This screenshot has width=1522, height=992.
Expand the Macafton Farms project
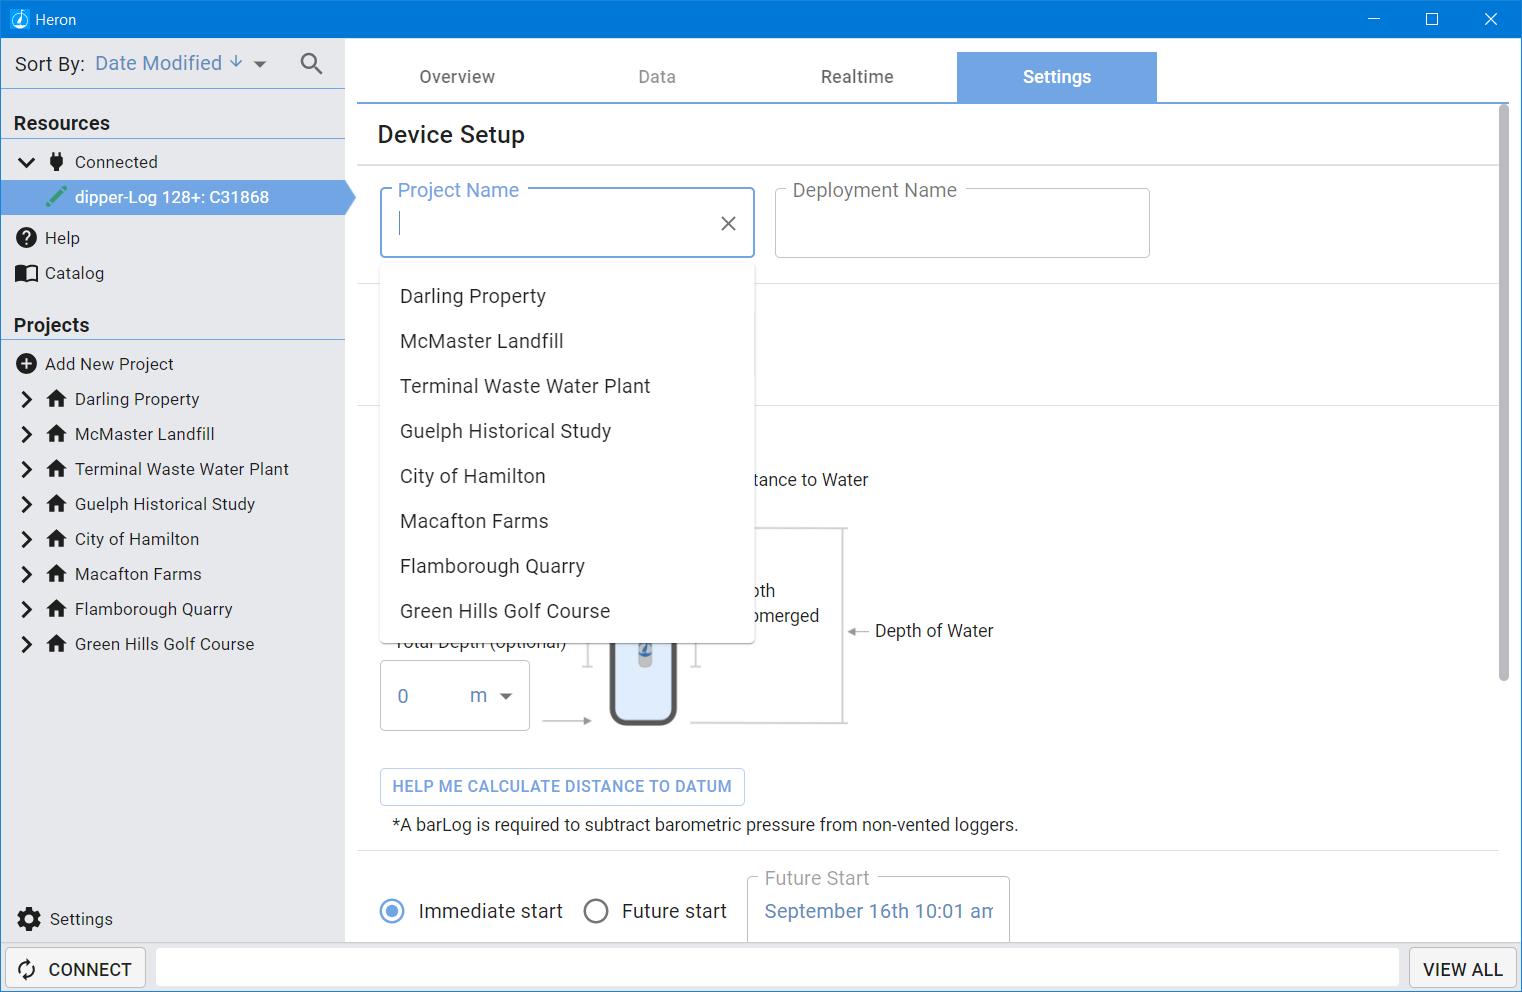pyautogui.click(x=27, y=574)
